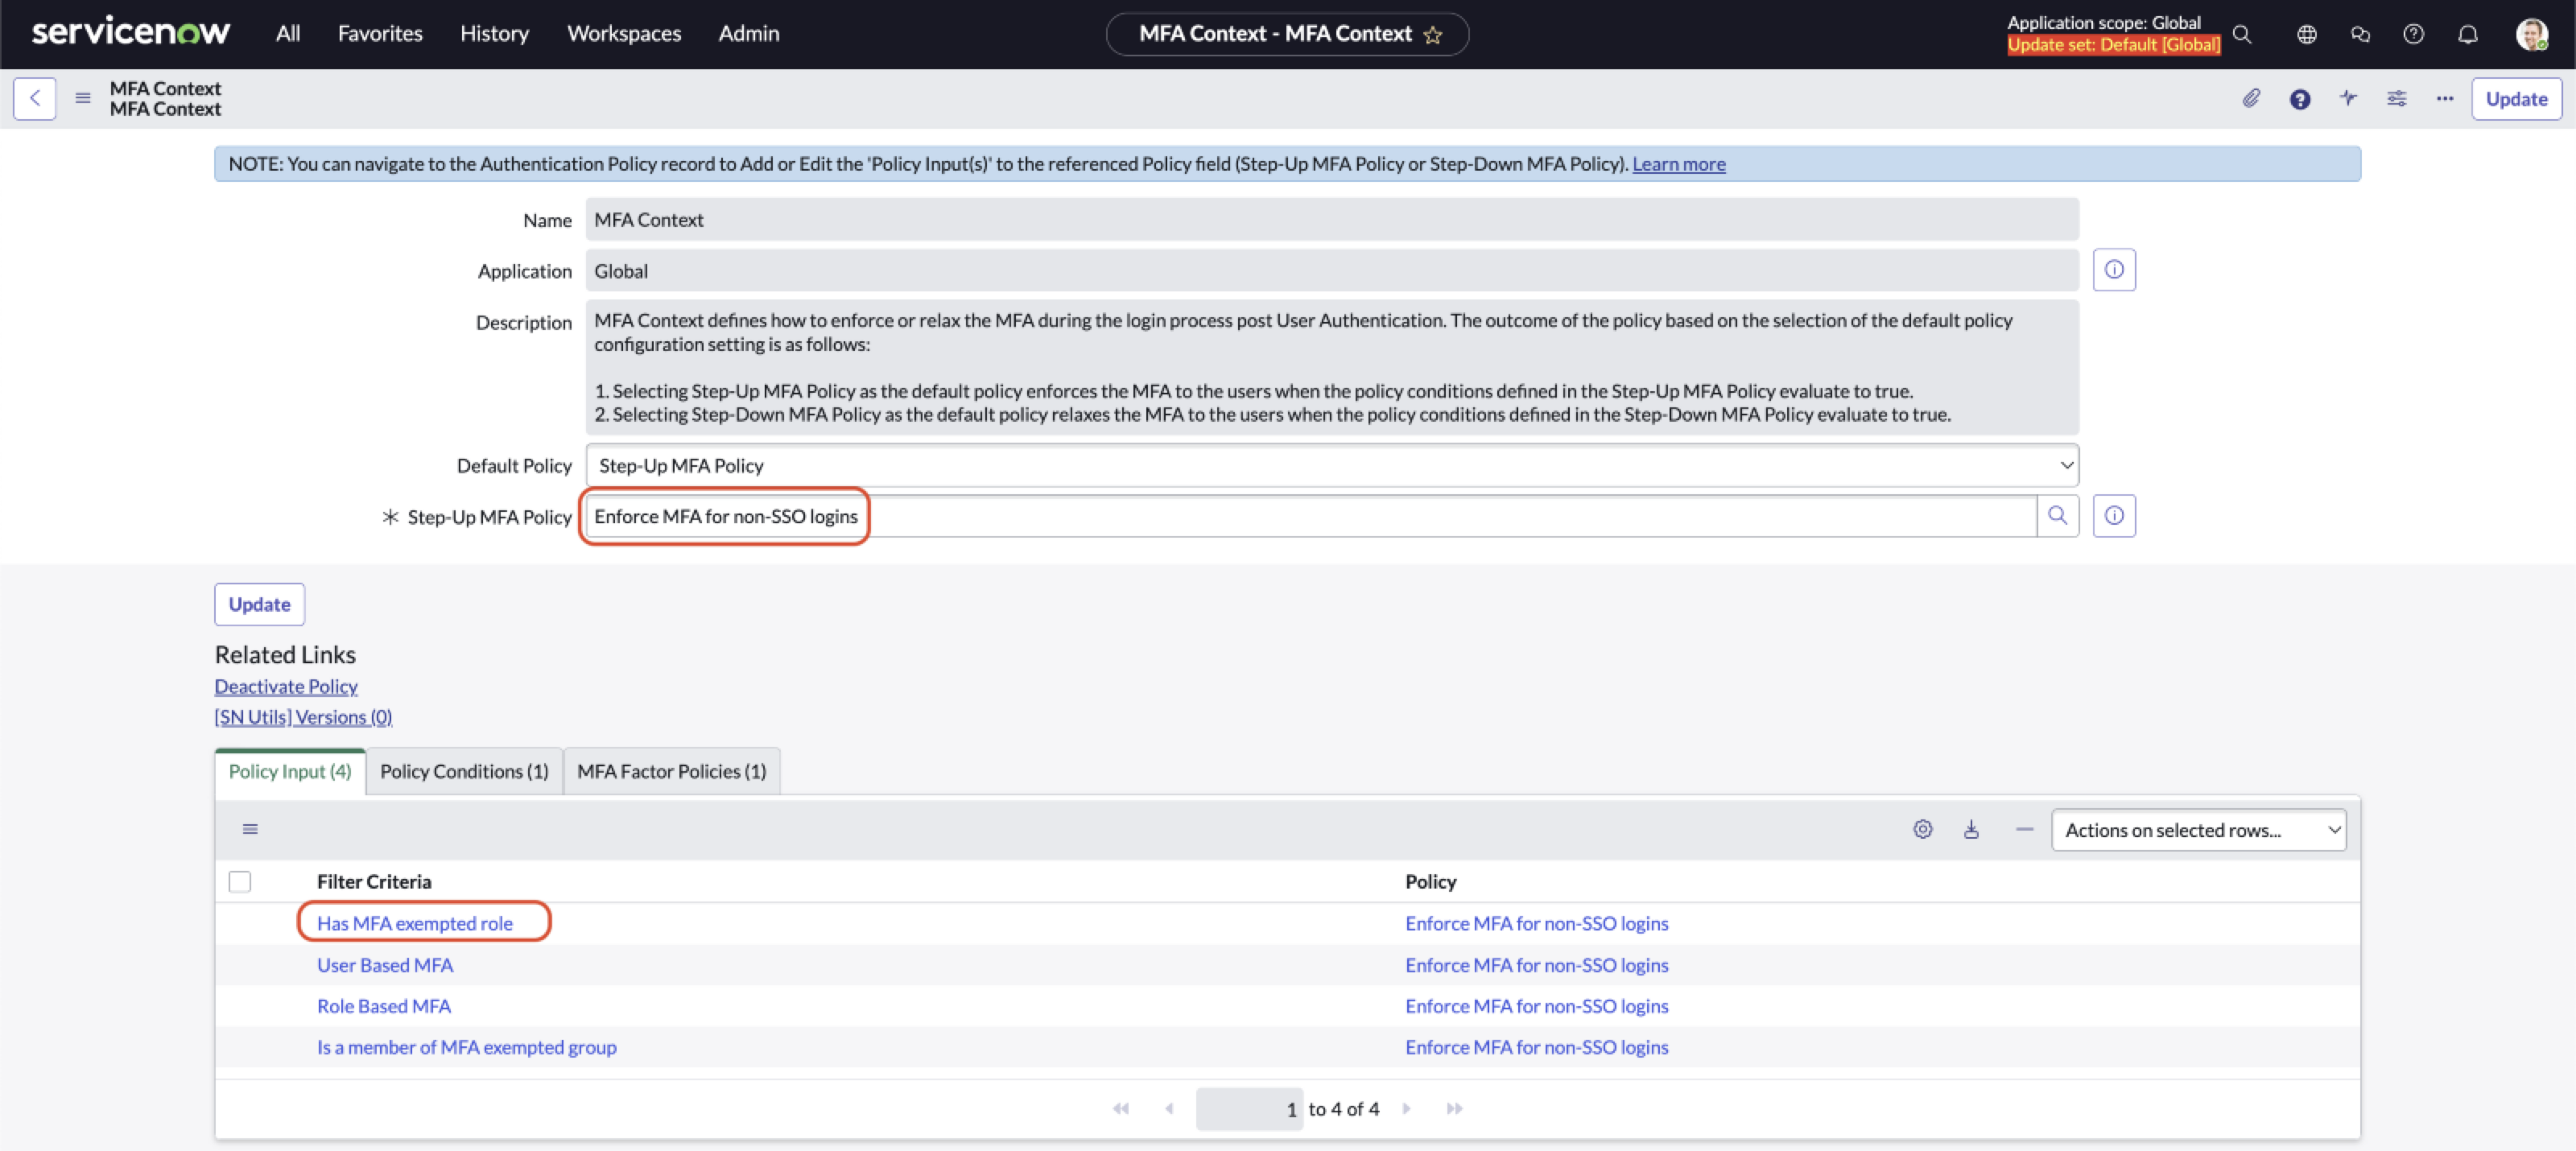The width and height of the screenshot is (2576, 1151).
Task: Sort by the Filter Criteria column header
Action: [374, 881]
